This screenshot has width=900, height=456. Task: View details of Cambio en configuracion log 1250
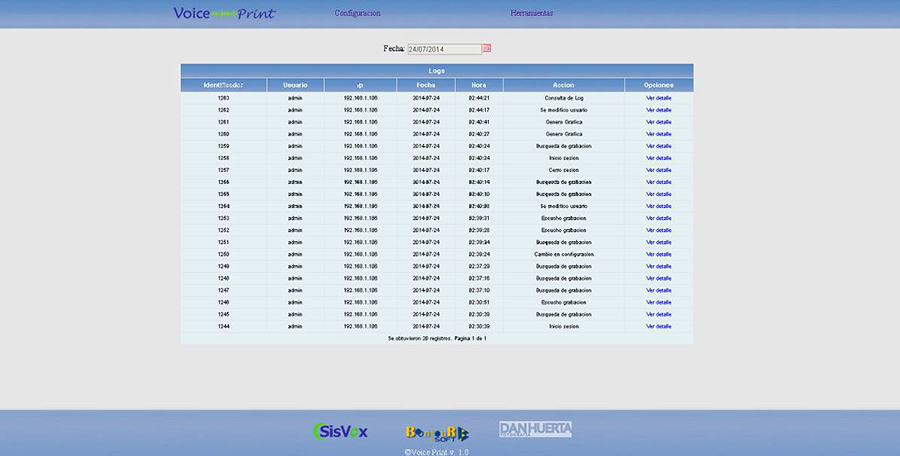[x=659, y=254]
